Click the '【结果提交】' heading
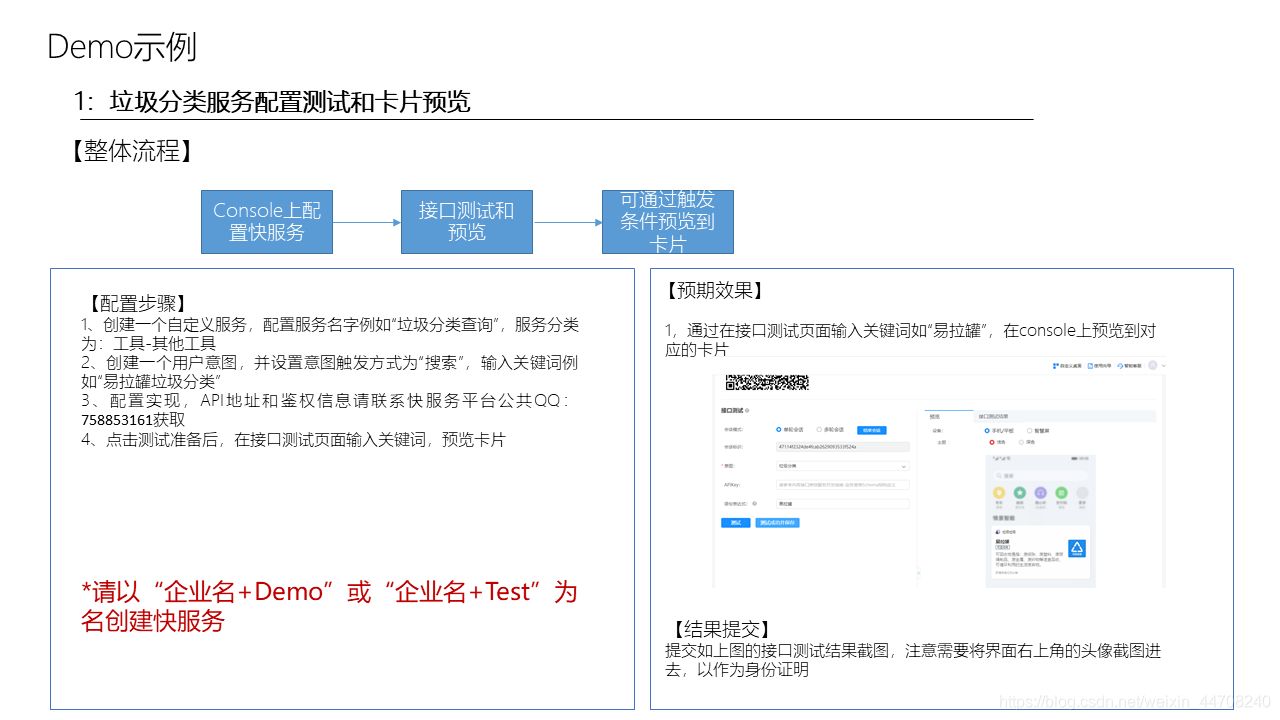Image resolution: width=1280 pixels, height=720 pixels. click(720, 630)
